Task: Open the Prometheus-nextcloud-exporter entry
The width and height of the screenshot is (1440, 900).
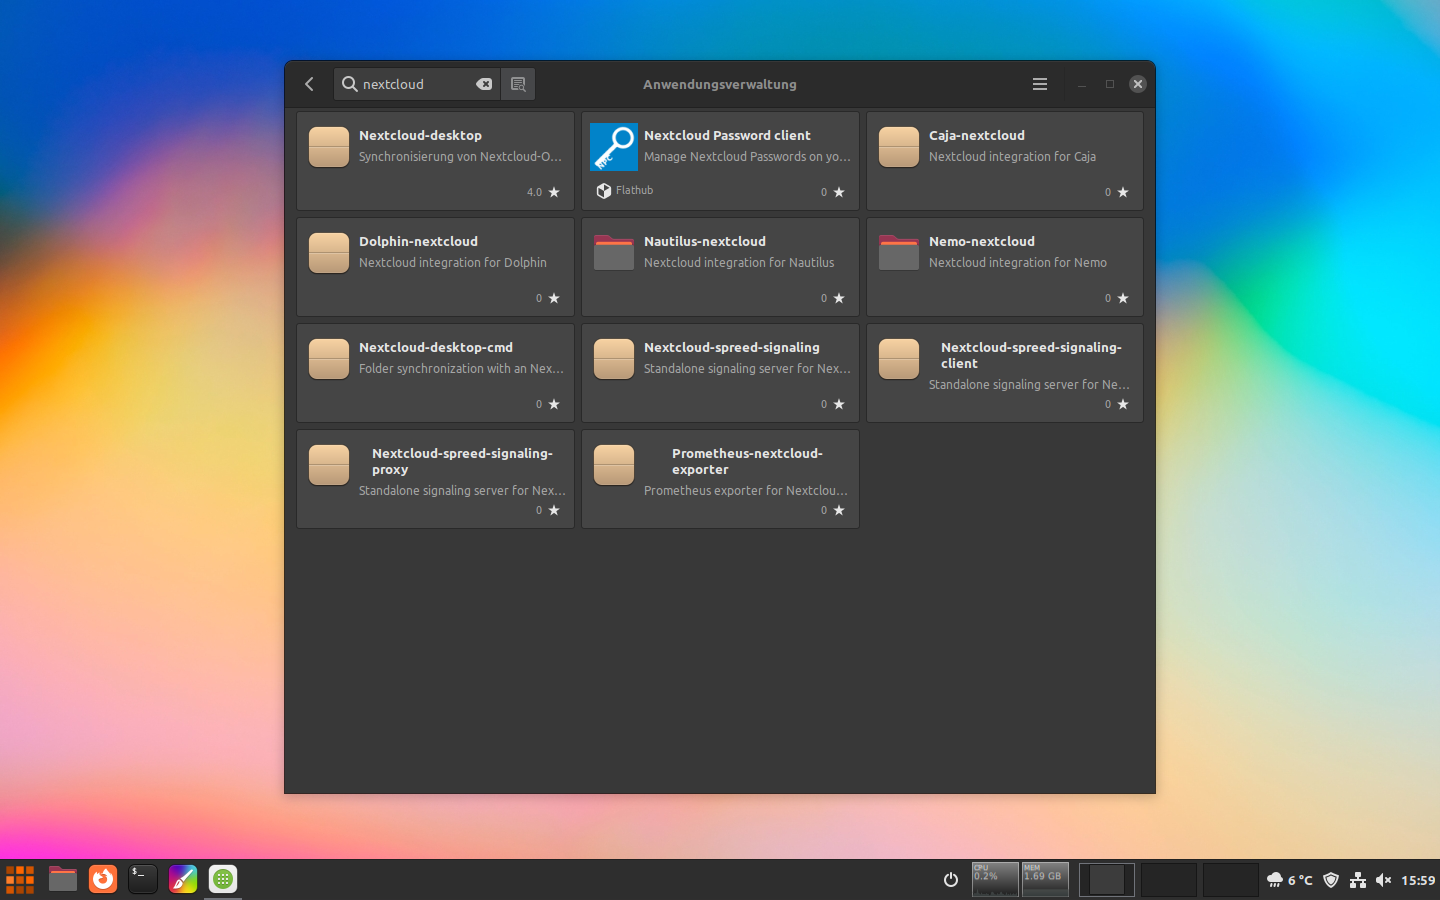Action: coord(720,479)
